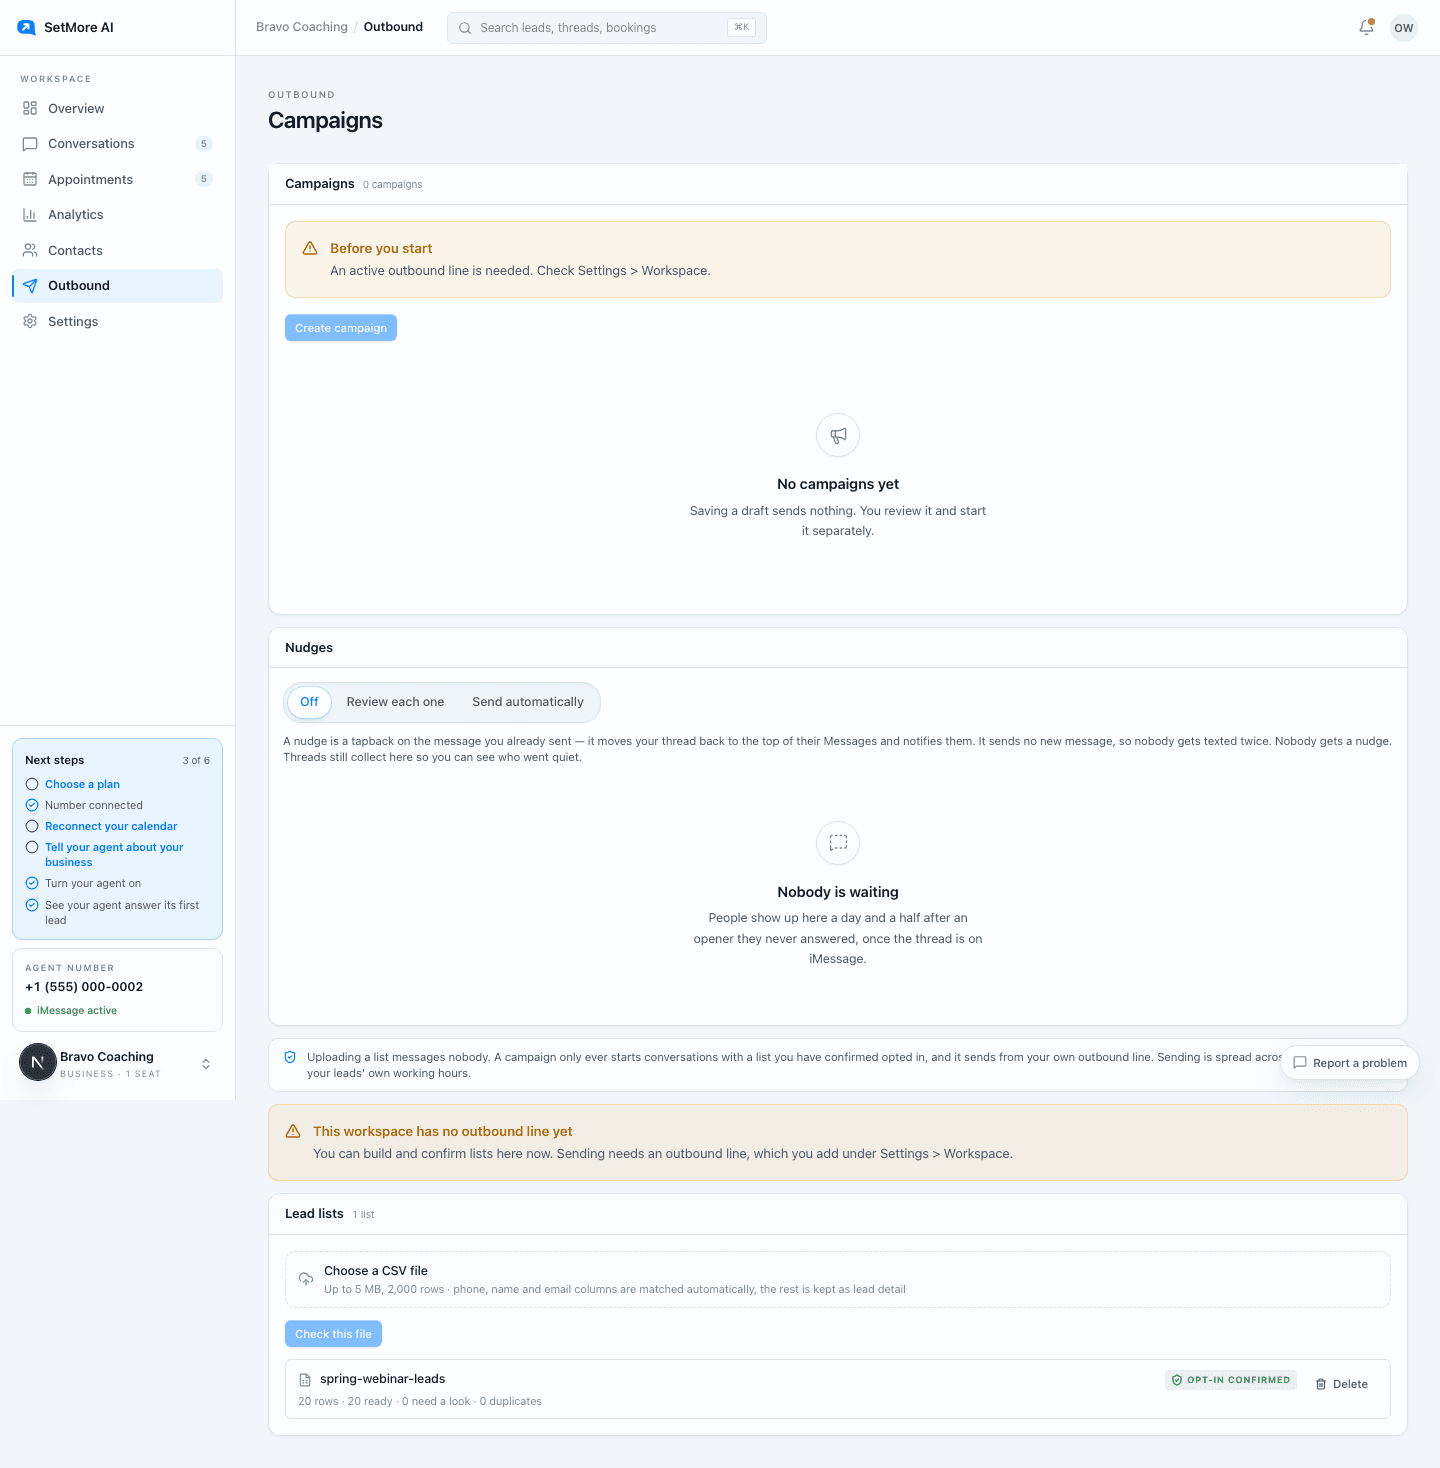Click the Choose a CSV file drop area
This screenshot has width=1440, height=1468.
[x=838, y=1279]
